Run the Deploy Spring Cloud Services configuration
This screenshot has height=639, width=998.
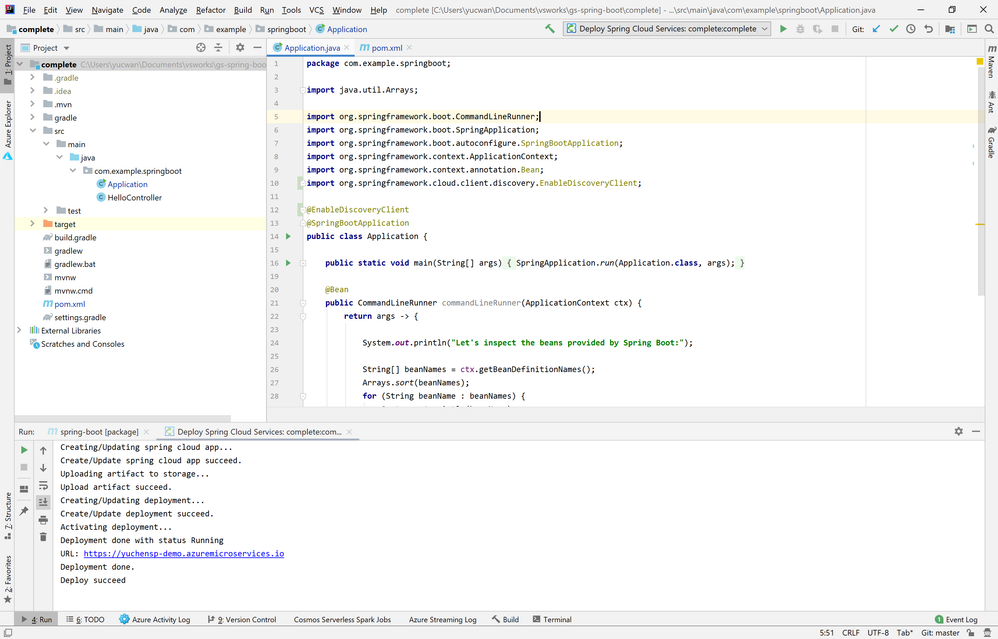click(x=783, y=29)
